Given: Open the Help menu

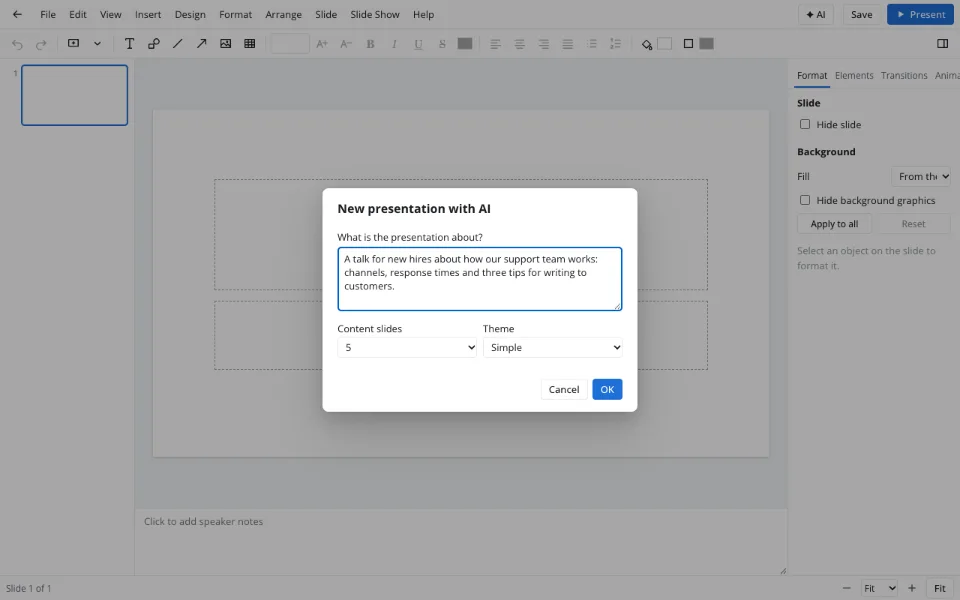Looking at the screenshot, I should click(x=423, y=14).
